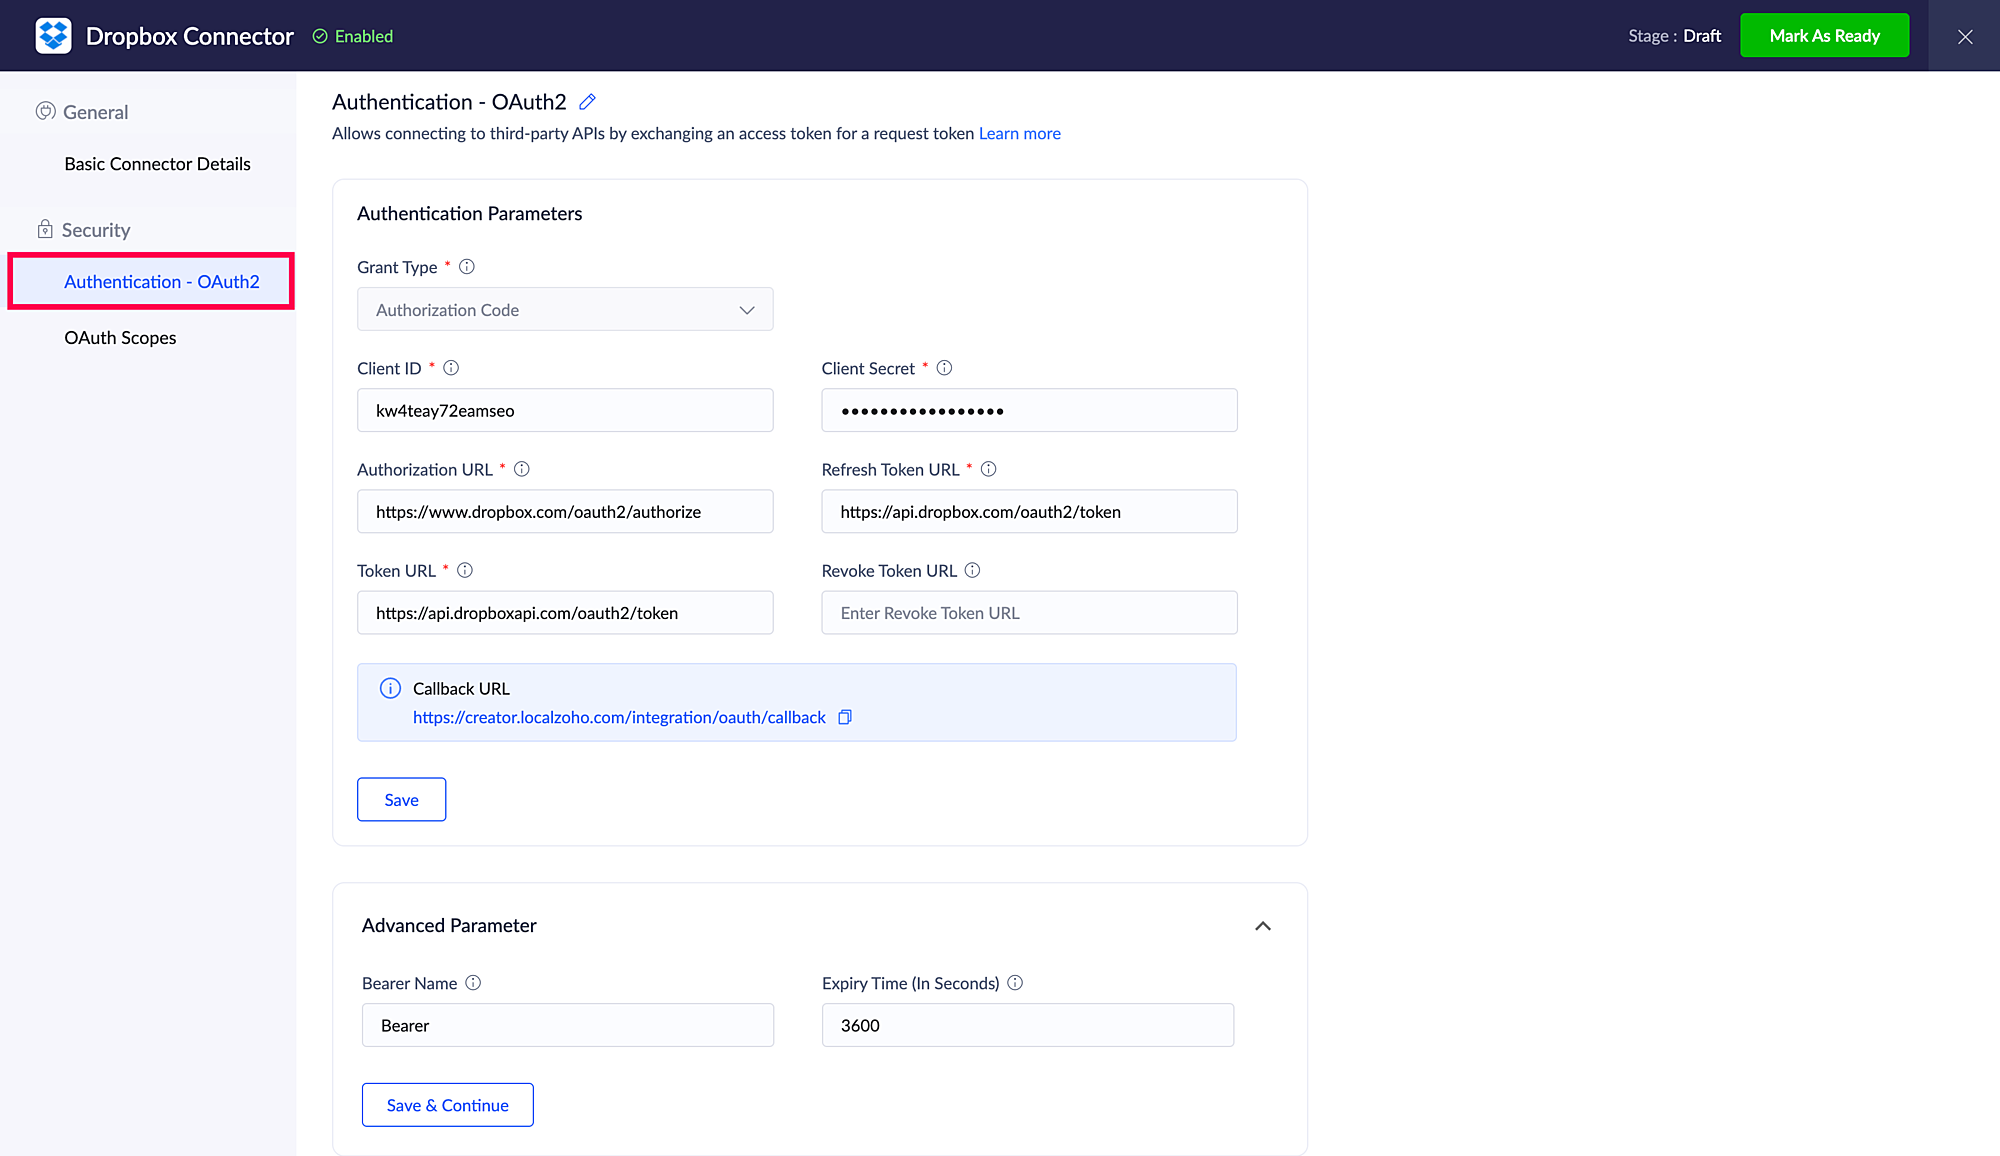Click the Client Secret info icon
This screenshot has height=1156, width=2000.
coord(944,368)
